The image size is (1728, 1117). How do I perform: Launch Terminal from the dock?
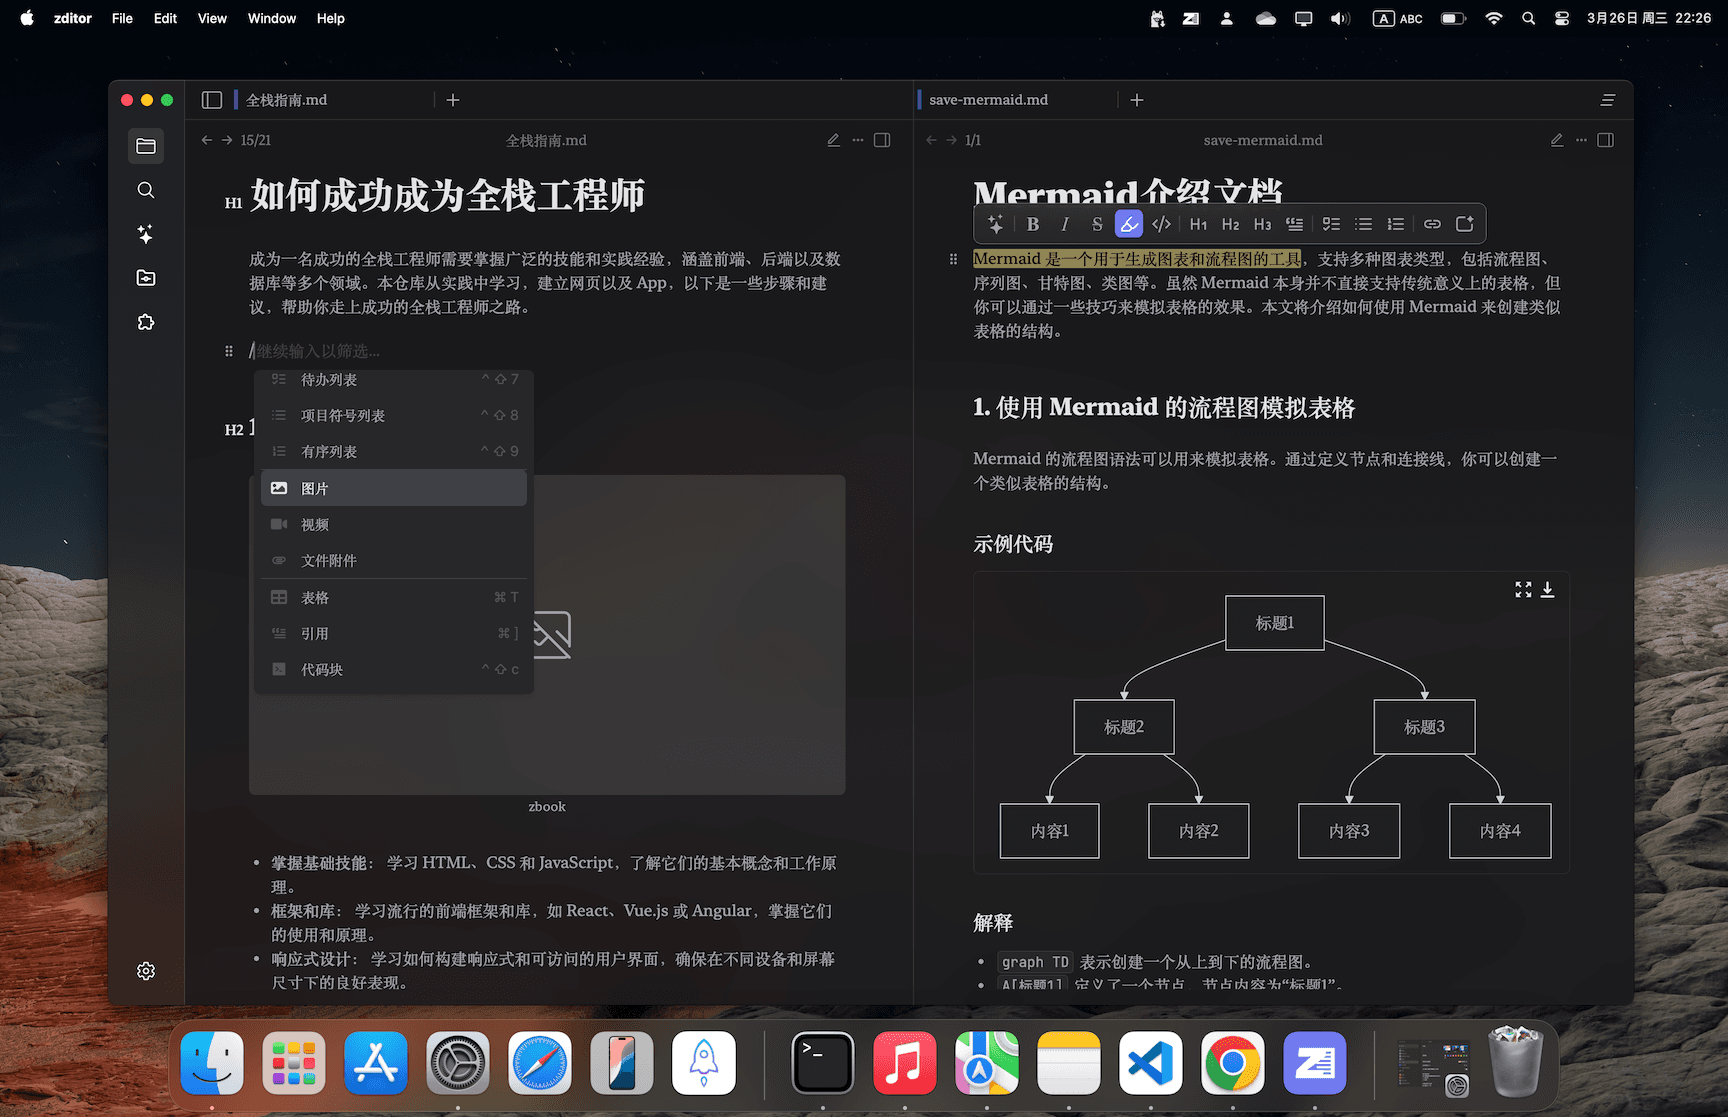823,1063
